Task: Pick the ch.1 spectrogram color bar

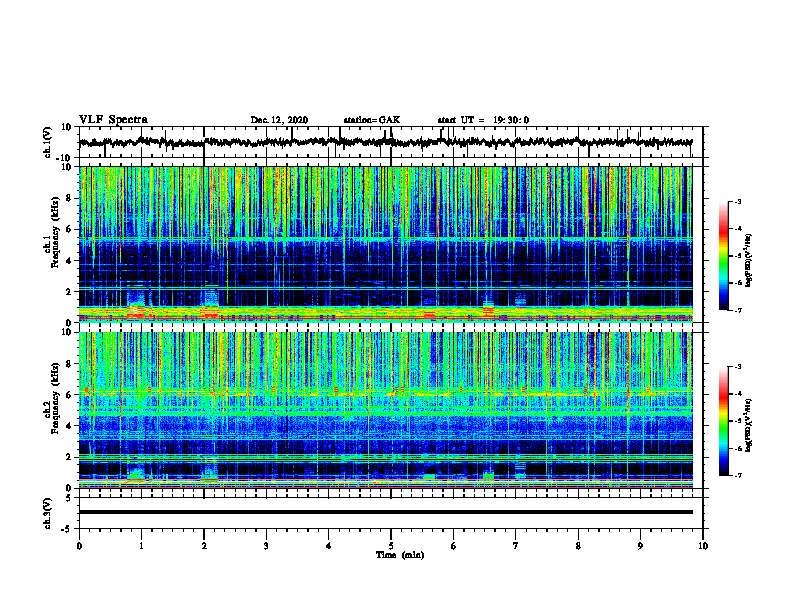Action: point(723,256)
